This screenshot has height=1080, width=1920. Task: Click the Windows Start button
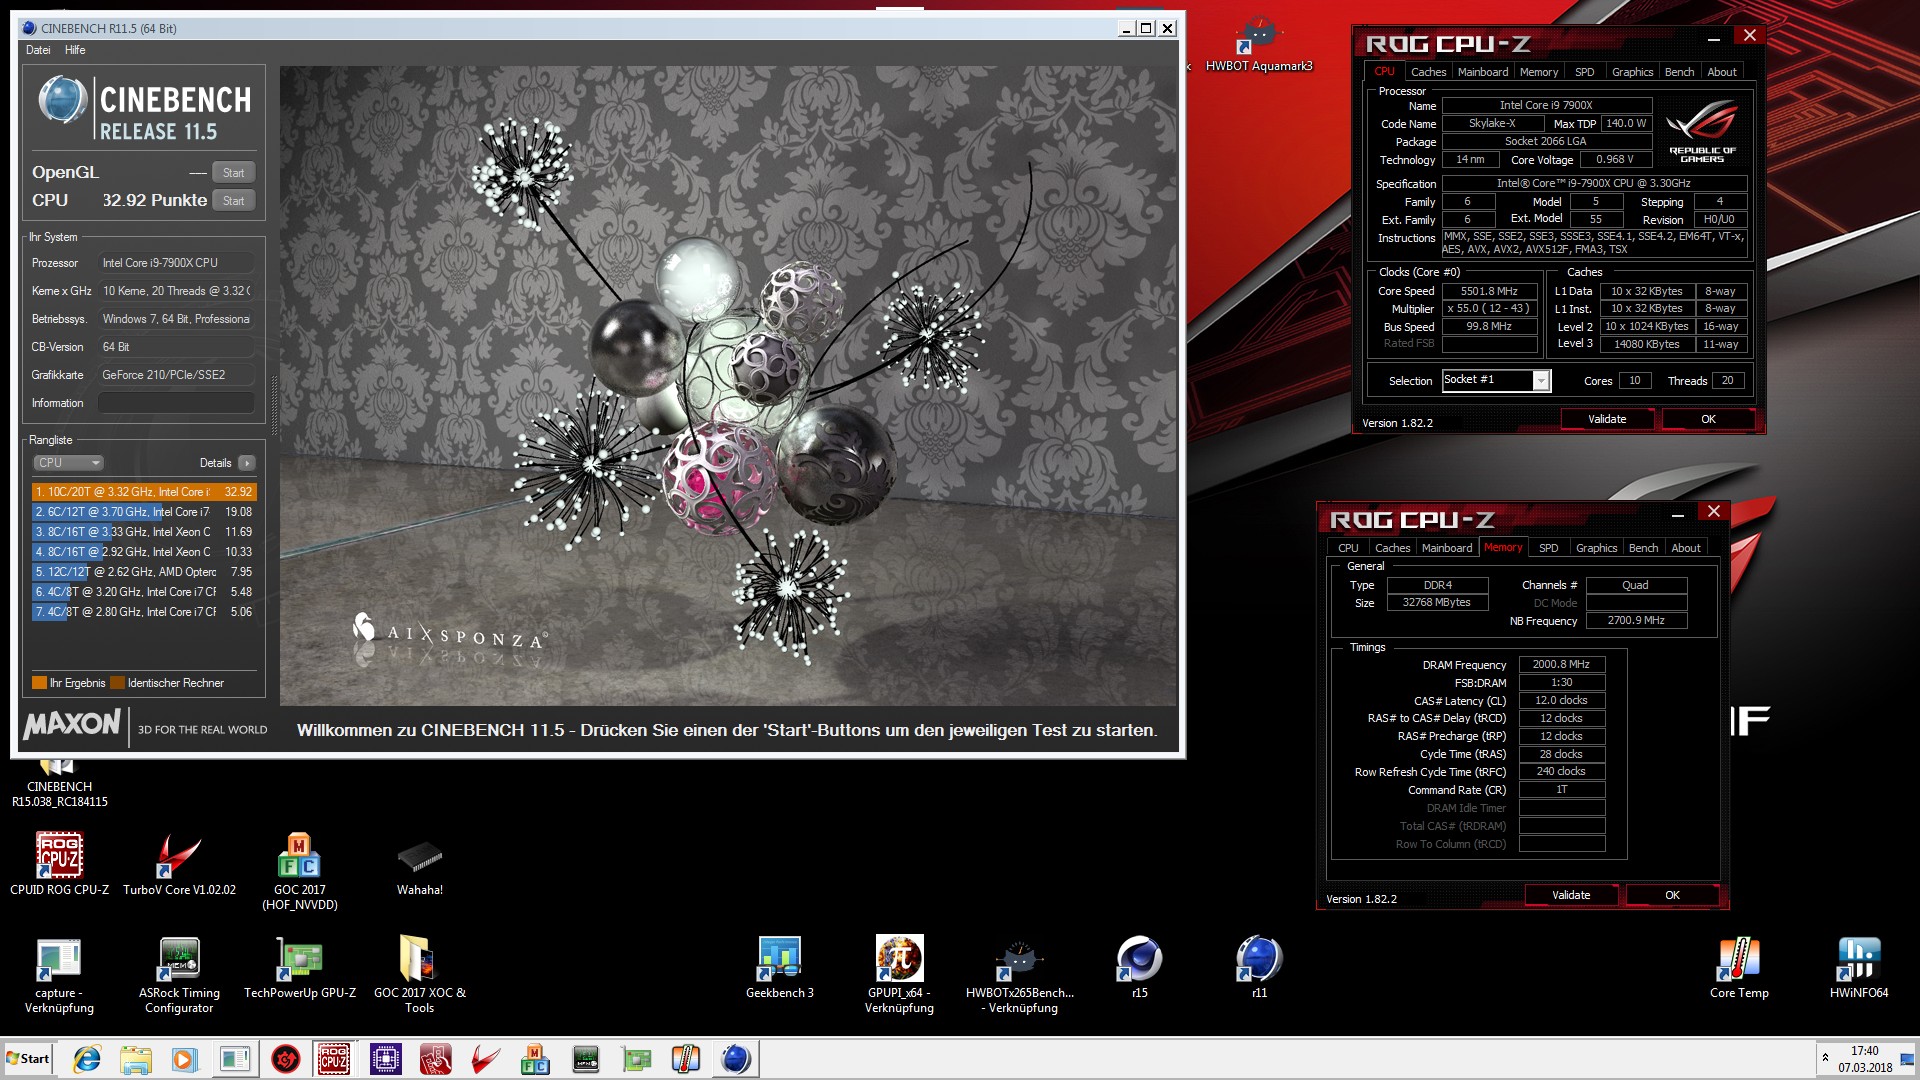tap(28, 1059)
